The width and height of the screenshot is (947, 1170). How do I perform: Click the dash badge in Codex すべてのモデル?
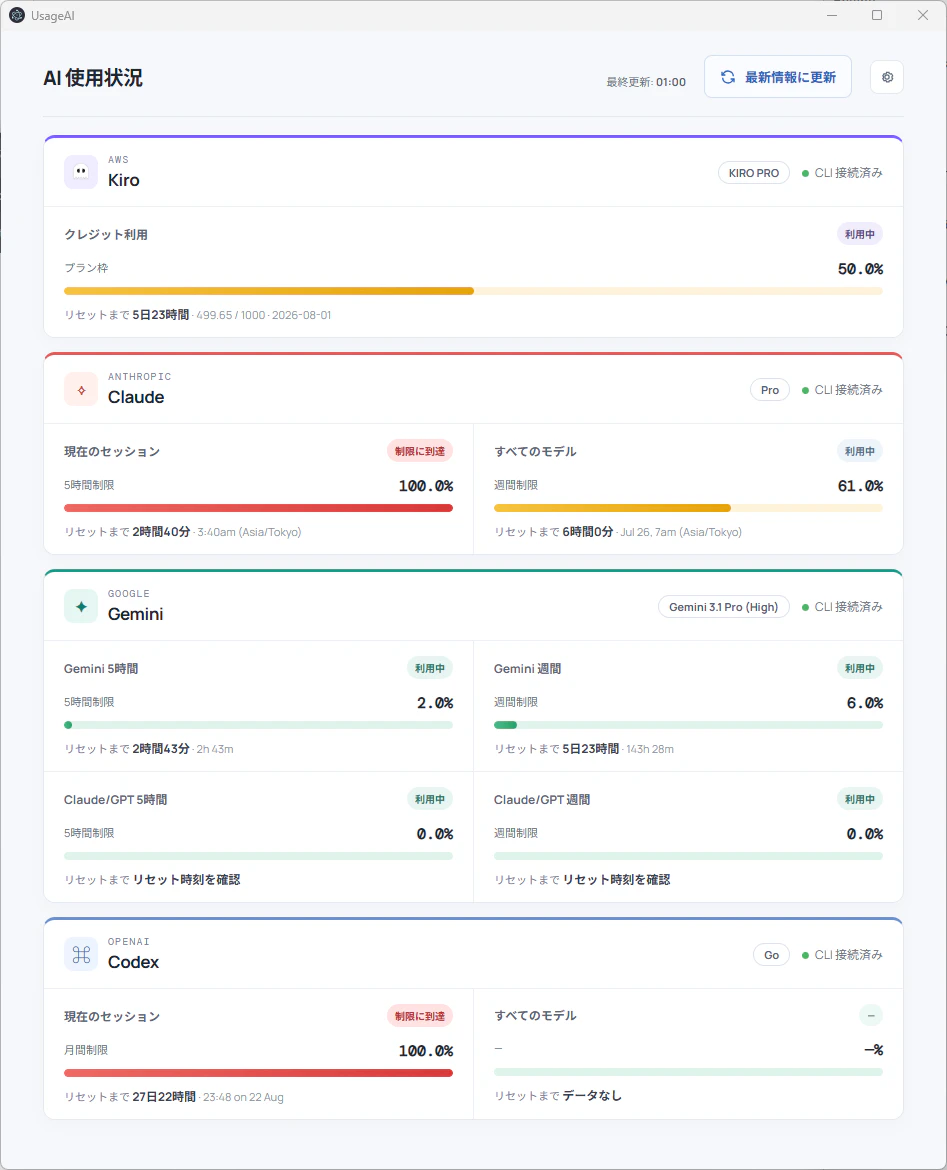pos(871,1016)
